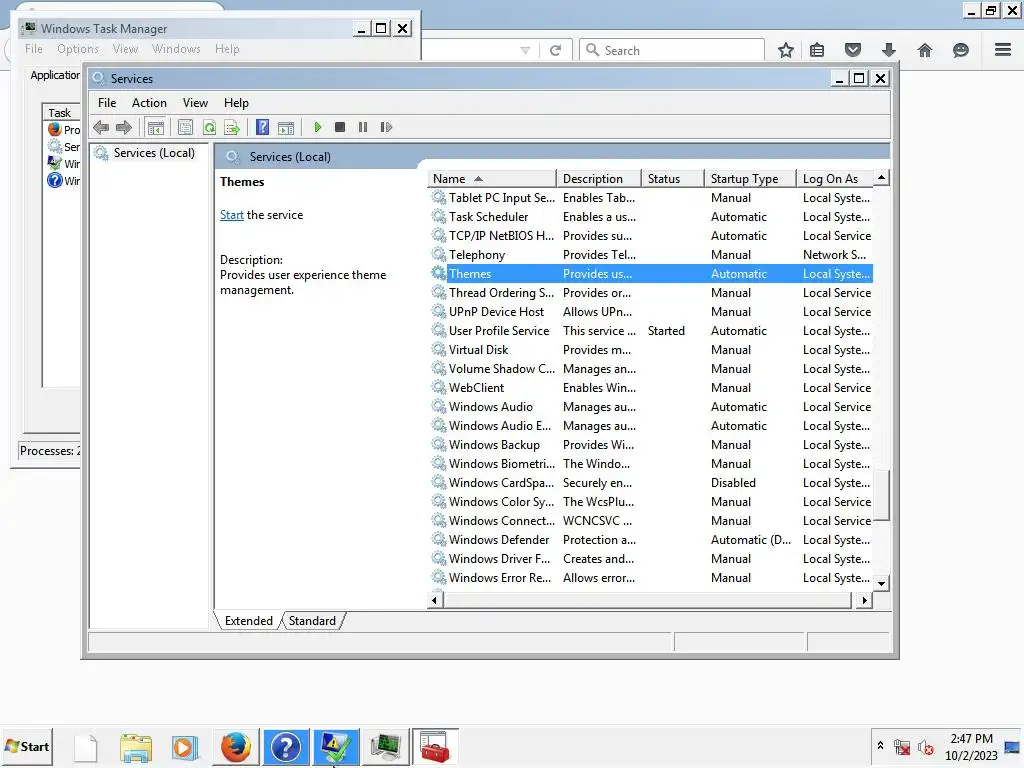The width and height of the screenshot is (1024, 768).
Task: Select the Windows Error Reporting service
Action: tap(651, 577)
